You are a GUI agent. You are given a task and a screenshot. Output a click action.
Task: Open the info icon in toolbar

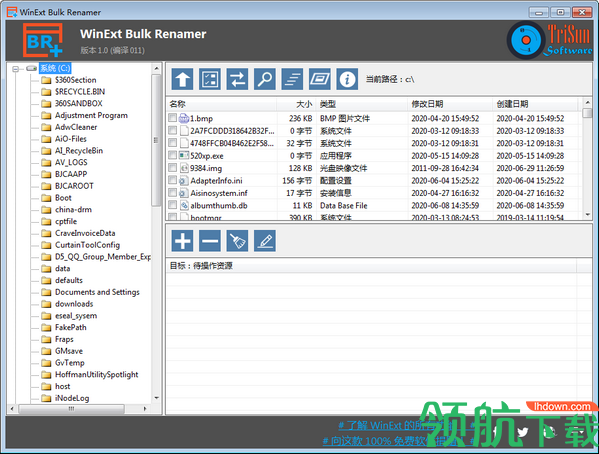[347, 79]
